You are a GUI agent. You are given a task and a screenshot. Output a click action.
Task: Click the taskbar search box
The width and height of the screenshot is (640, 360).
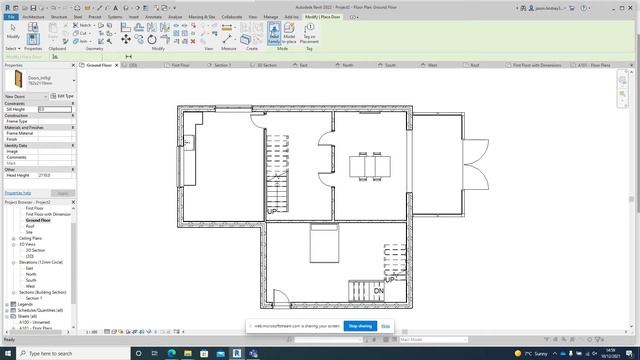[x=73, y=353]
